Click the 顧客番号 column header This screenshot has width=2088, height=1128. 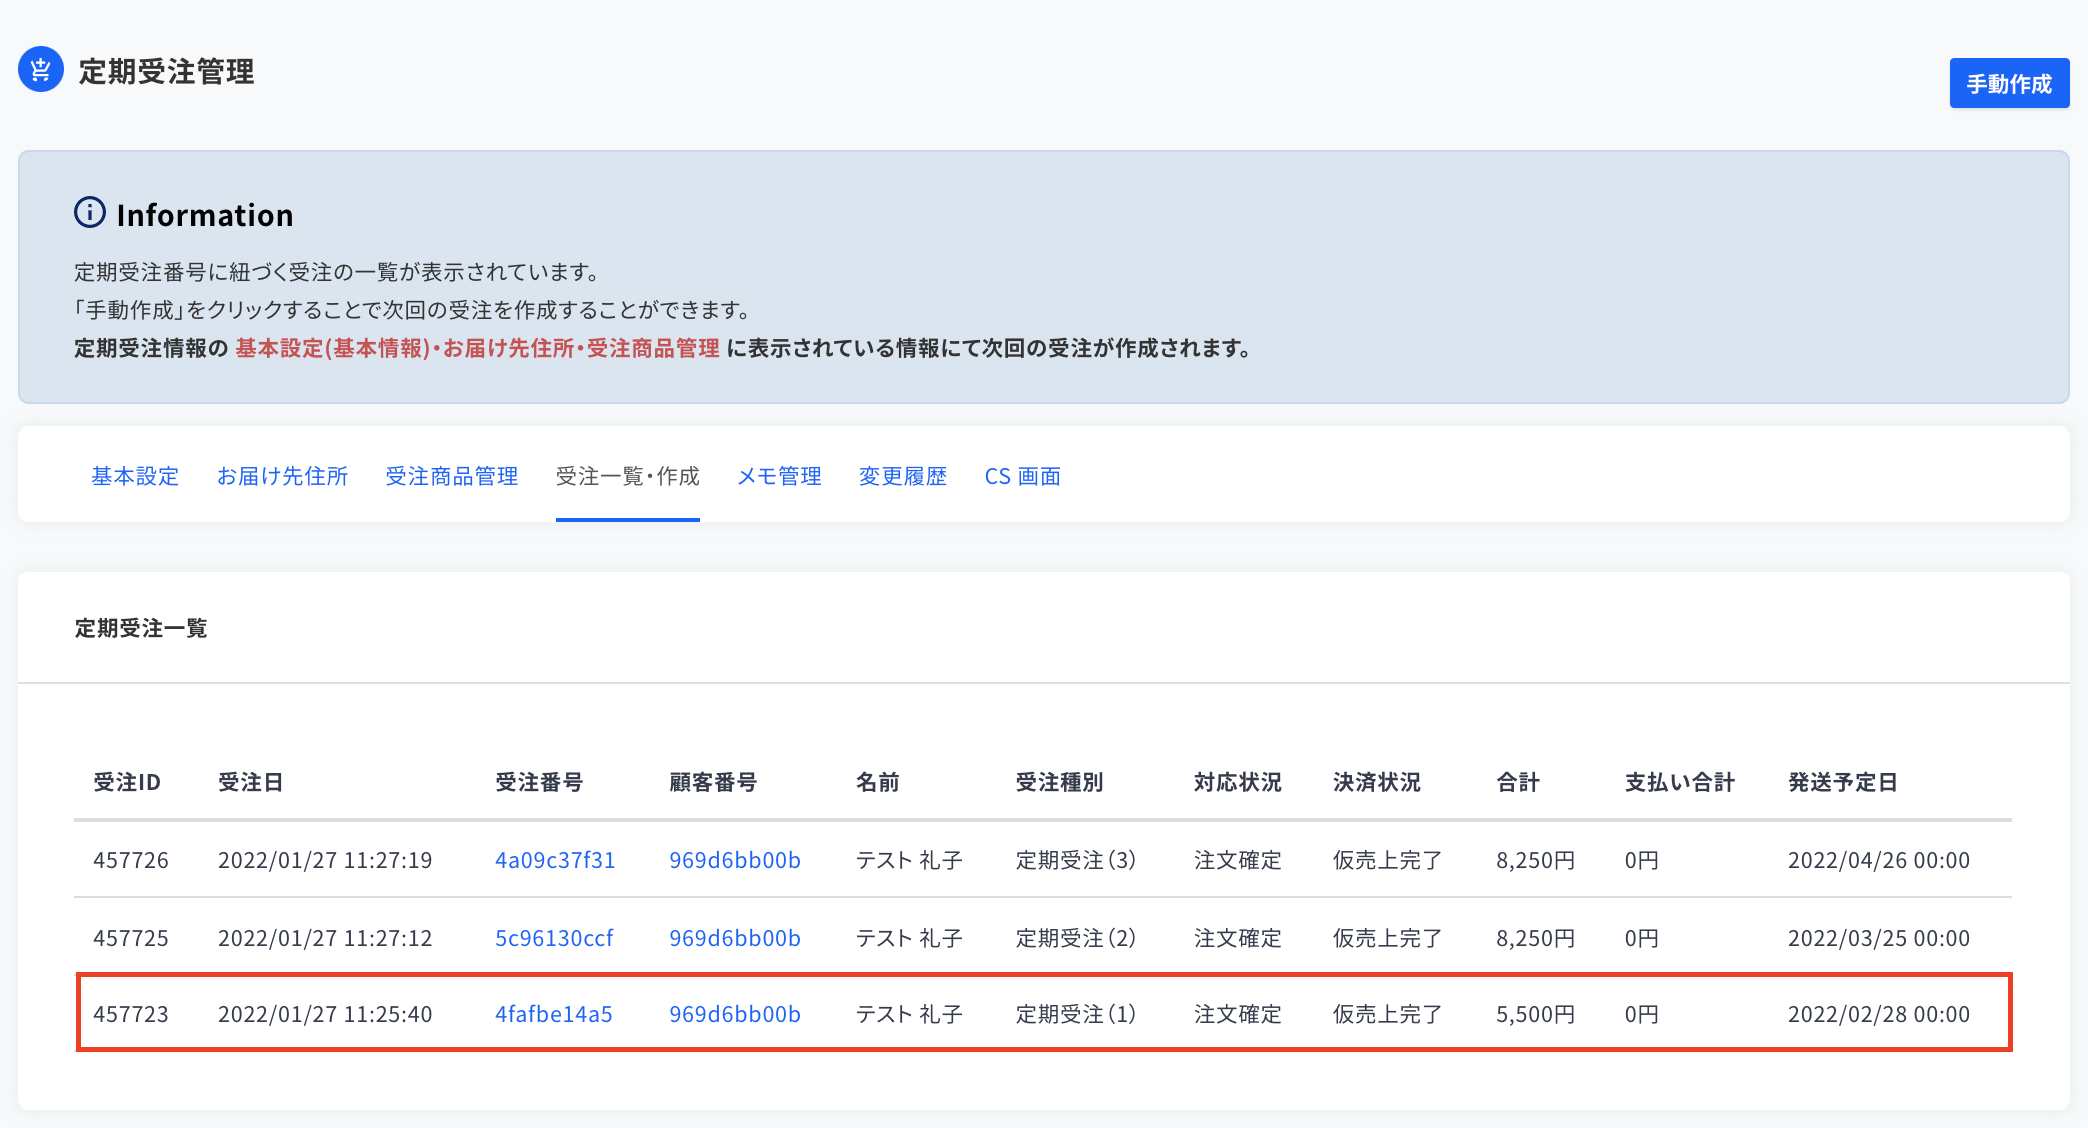pyautogui.click(x=713, y=782)
